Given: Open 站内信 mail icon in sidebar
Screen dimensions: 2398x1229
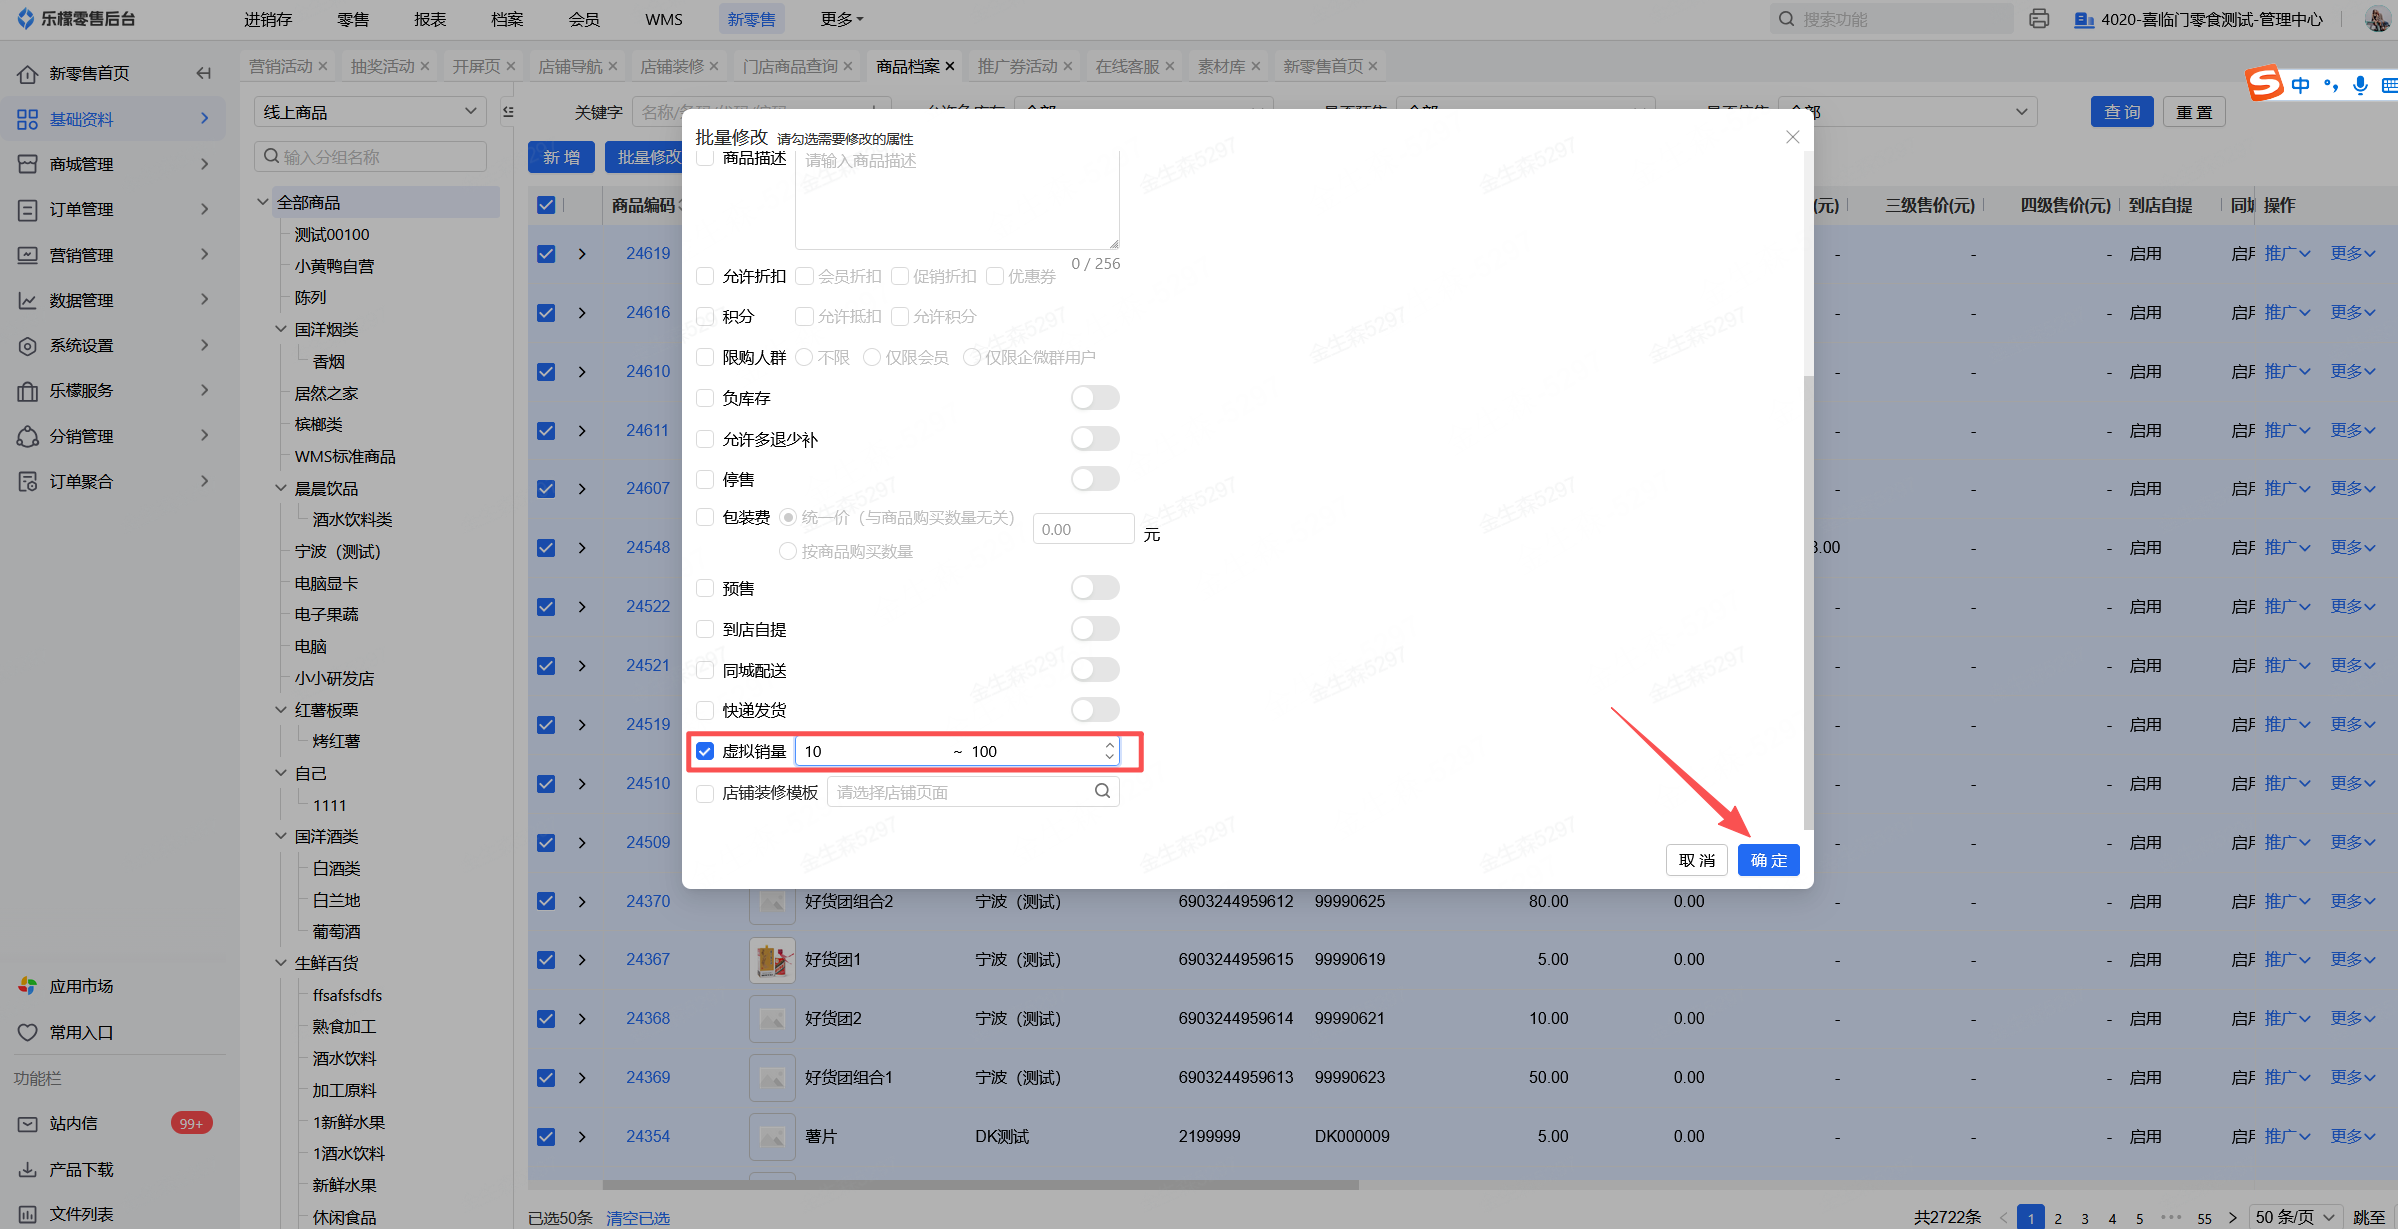Looking at the screenshot, I should pos(27,1124).
